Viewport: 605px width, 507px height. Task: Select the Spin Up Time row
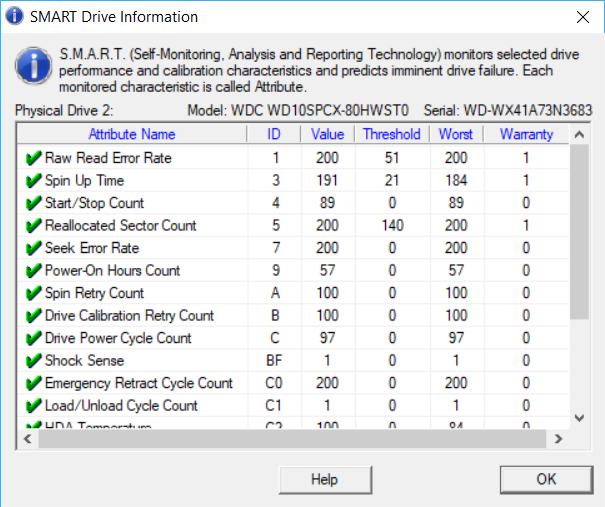click(293, 181)
